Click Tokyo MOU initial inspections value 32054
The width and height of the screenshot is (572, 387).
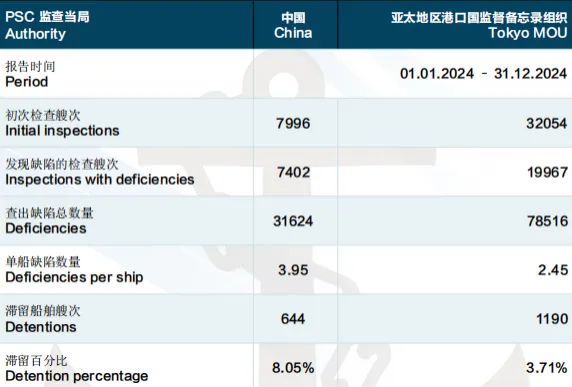pyautogui.click(x=546, y=123)
